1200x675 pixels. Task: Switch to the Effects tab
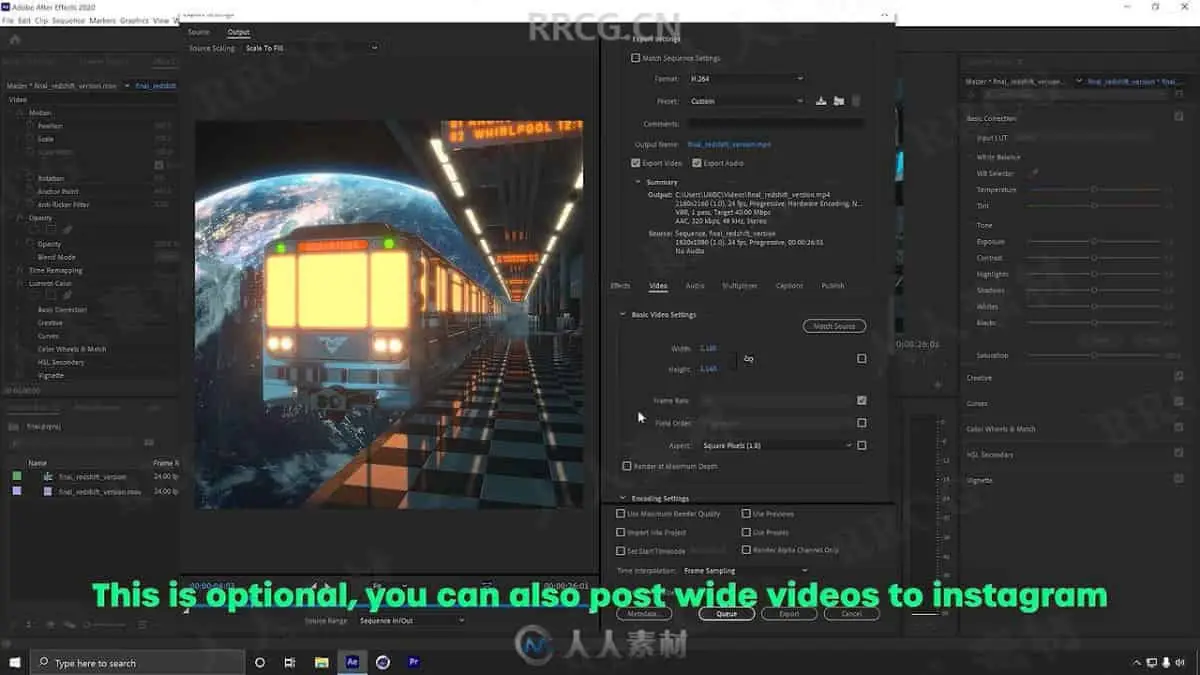tap(620, 286)
